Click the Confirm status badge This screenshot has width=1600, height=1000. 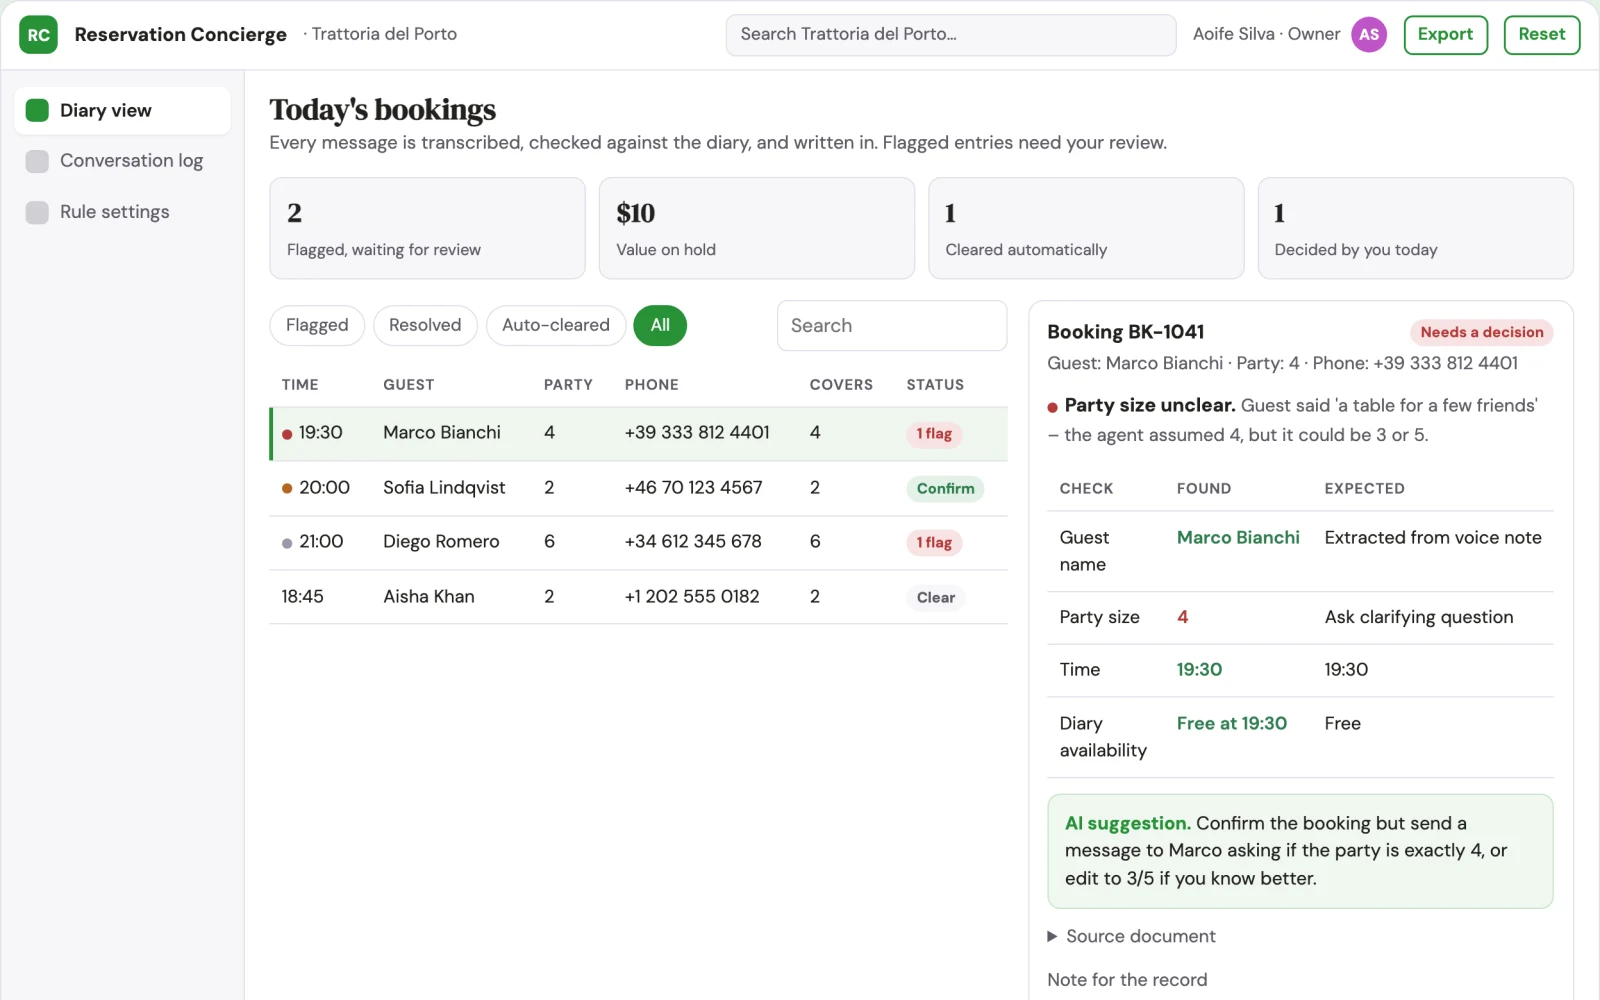click(x=945, y=489)
